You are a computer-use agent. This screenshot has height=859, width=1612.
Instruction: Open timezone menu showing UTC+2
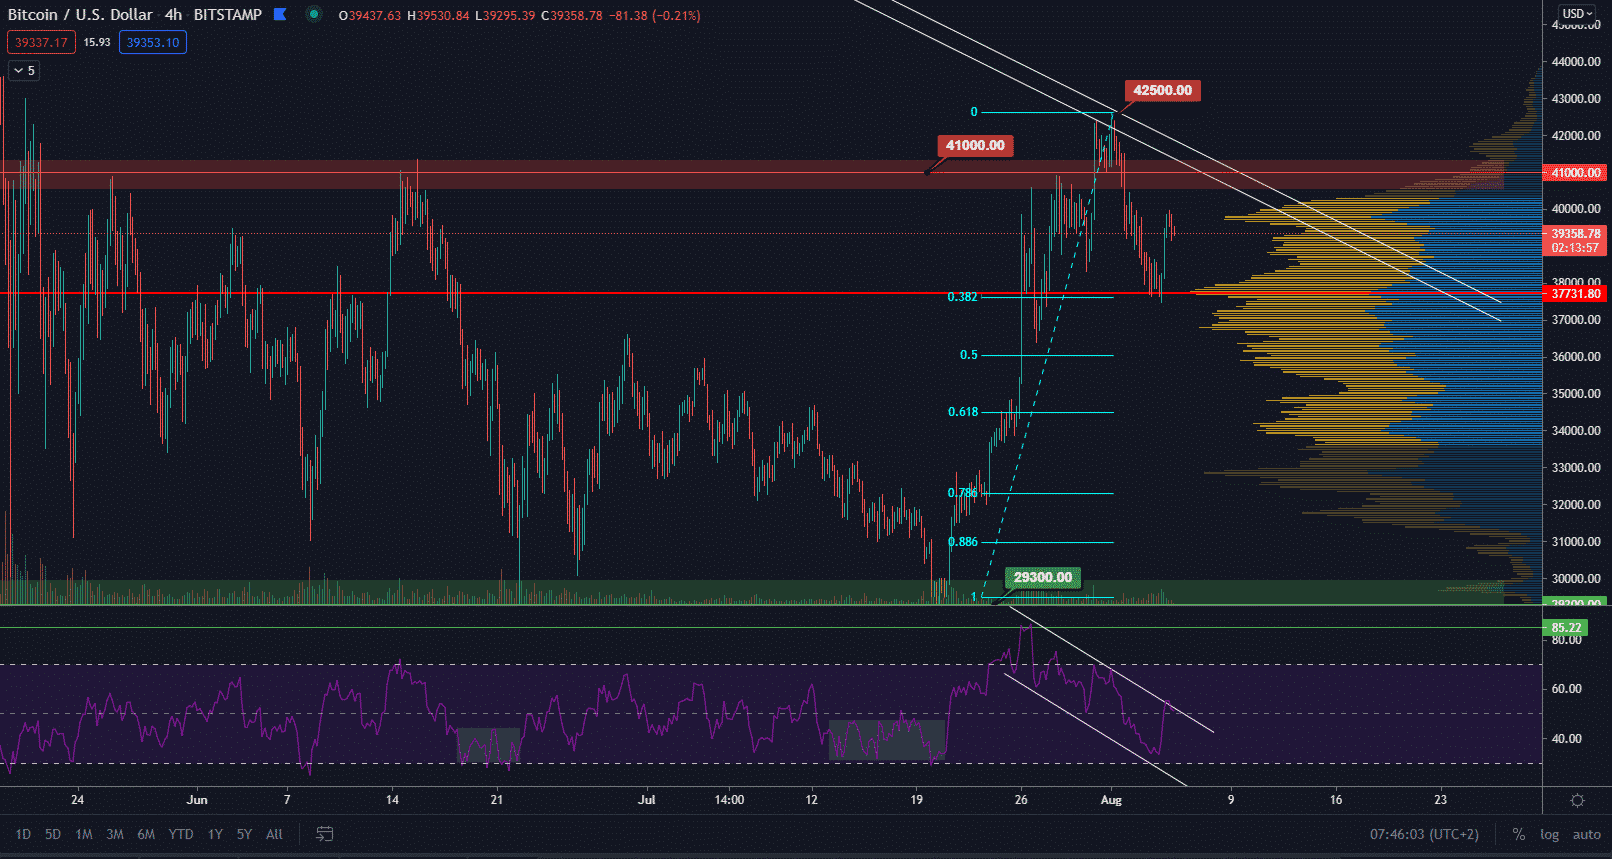click(1424, 834)
